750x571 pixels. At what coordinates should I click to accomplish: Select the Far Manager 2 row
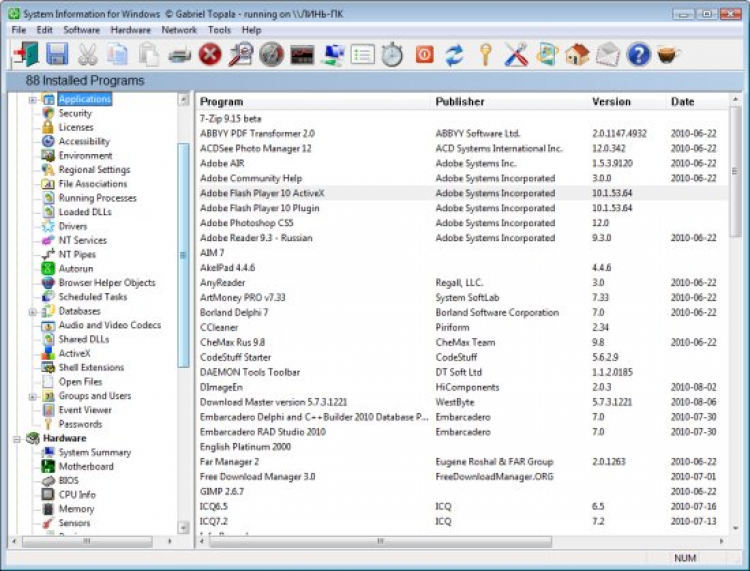click(x=462, y=461)
